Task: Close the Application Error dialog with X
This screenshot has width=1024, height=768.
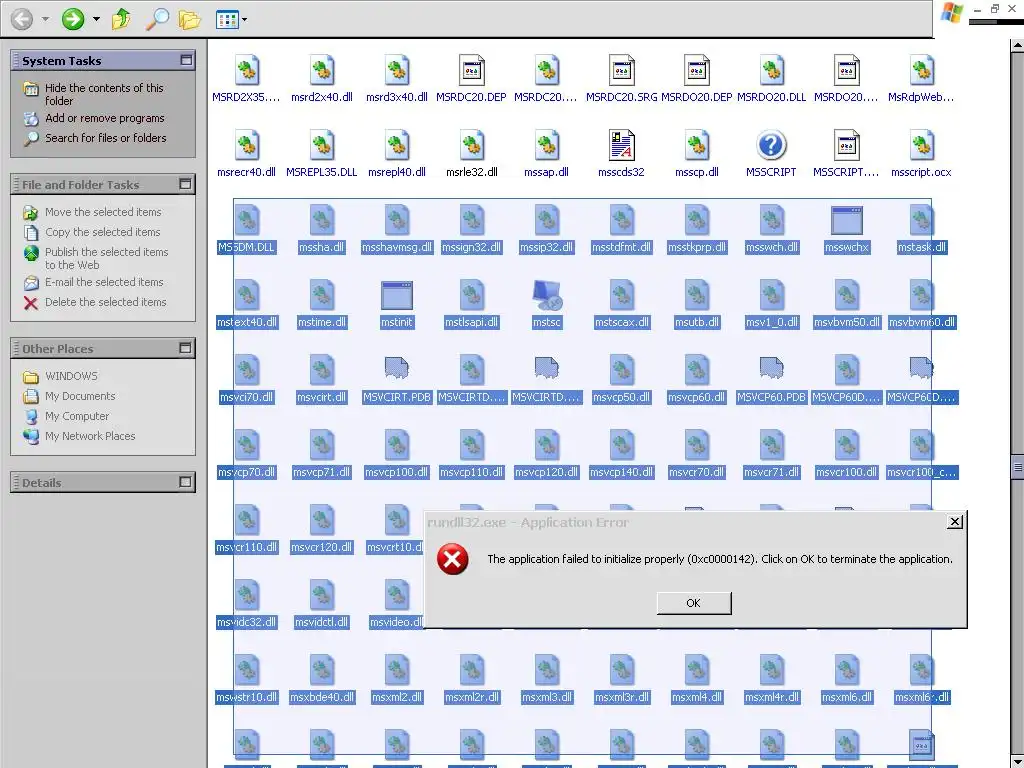Action: [954, 521]
